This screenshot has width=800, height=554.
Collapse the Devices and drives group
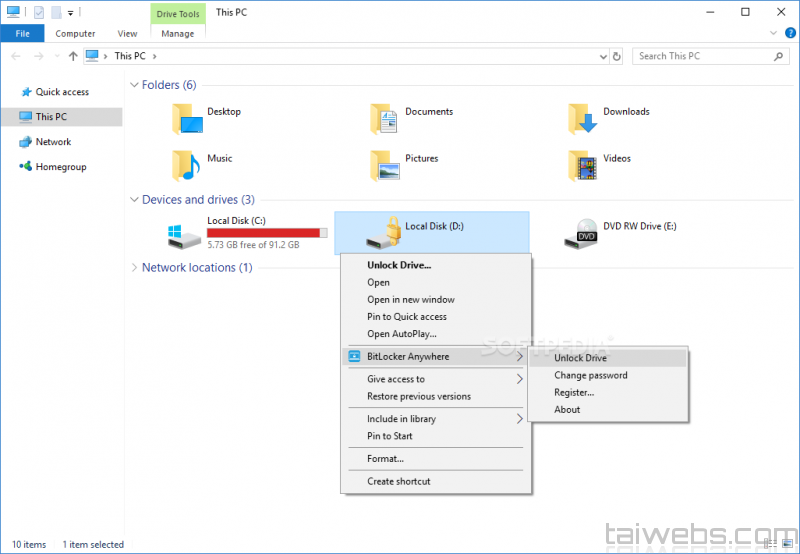[135, 200]
